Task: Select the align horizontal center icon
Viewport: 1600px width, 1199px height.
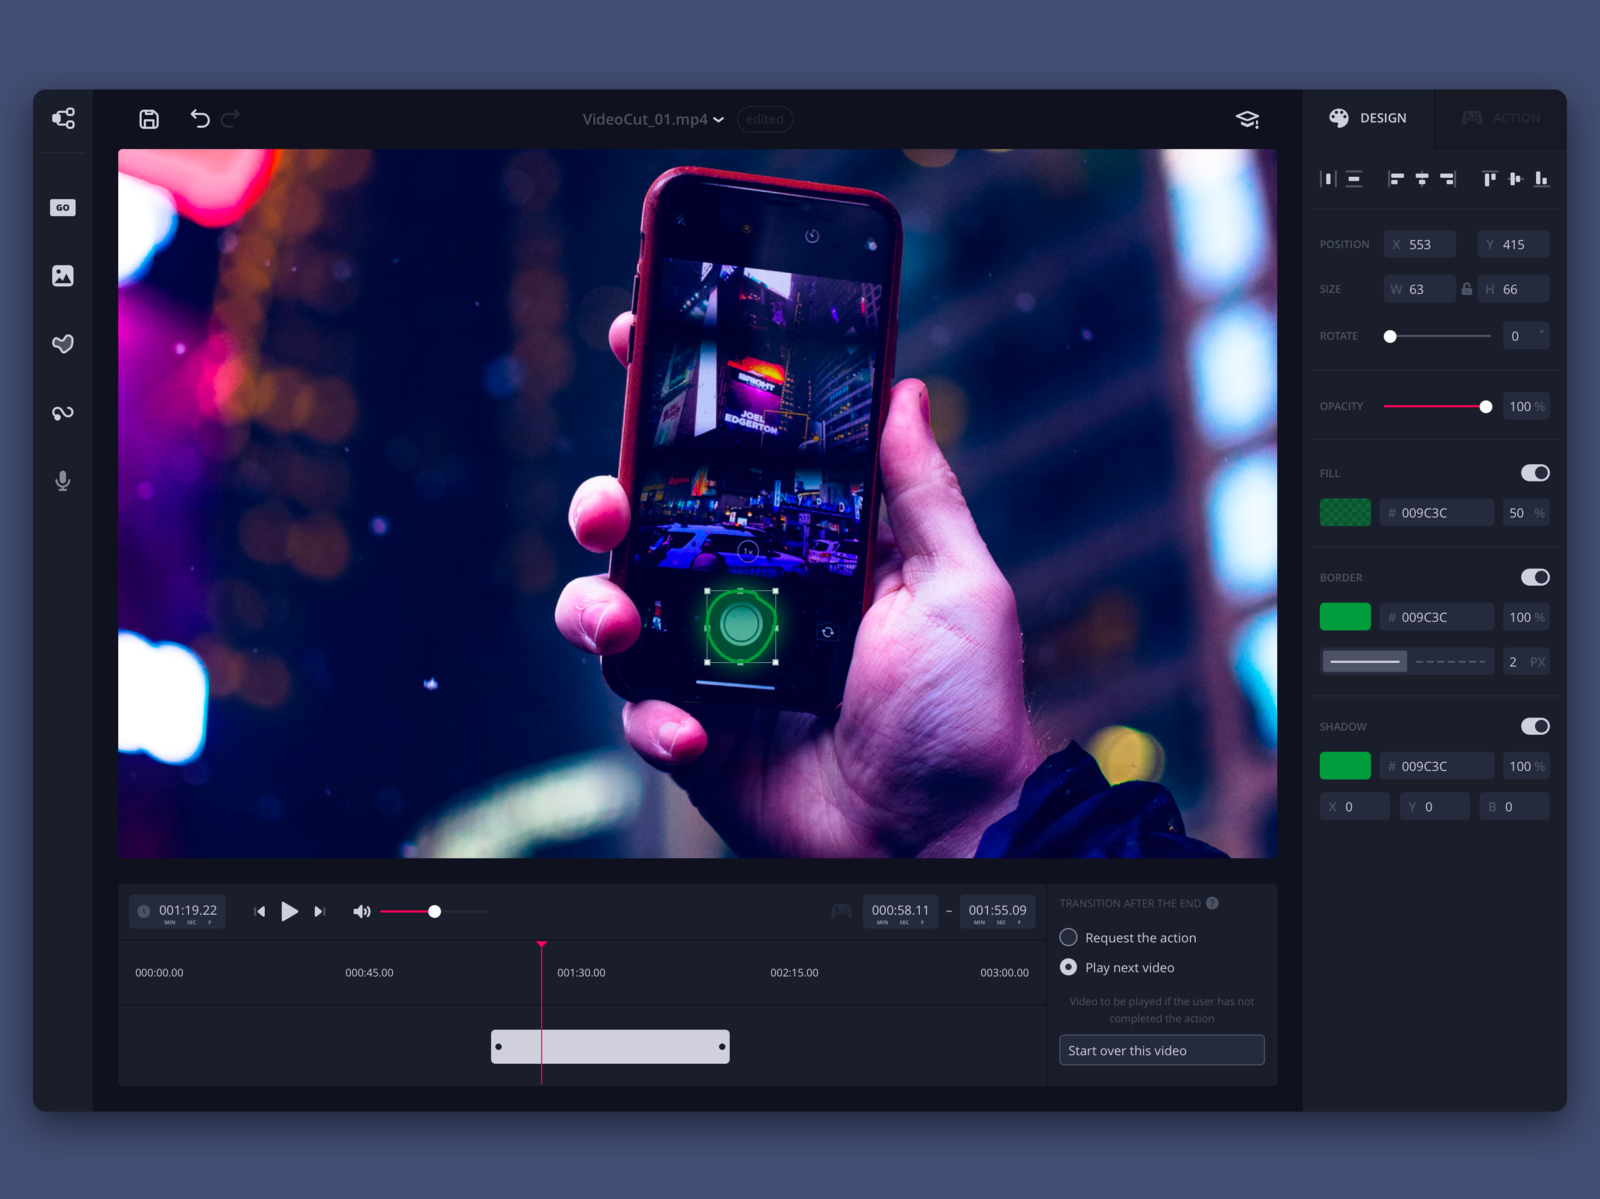Action: click(x=1424, y=178)
